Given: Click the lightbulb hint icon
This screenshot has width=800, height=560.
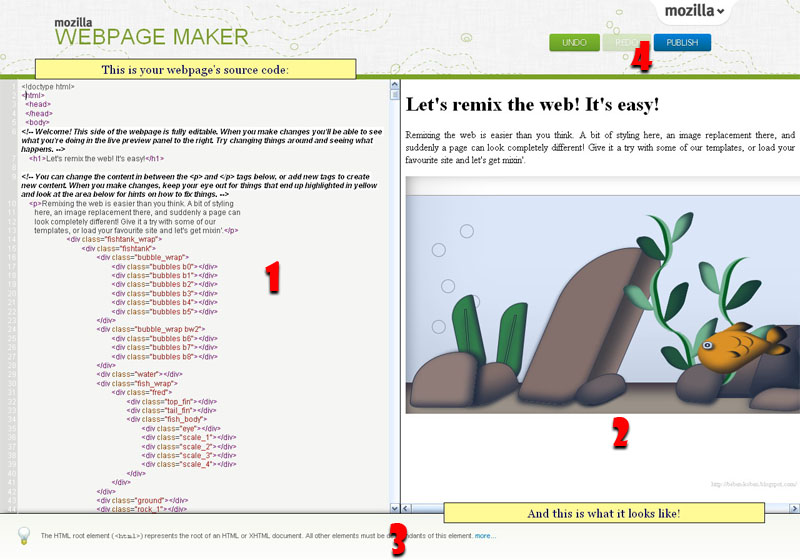Looking at the screenshot, I should (23, 535).
